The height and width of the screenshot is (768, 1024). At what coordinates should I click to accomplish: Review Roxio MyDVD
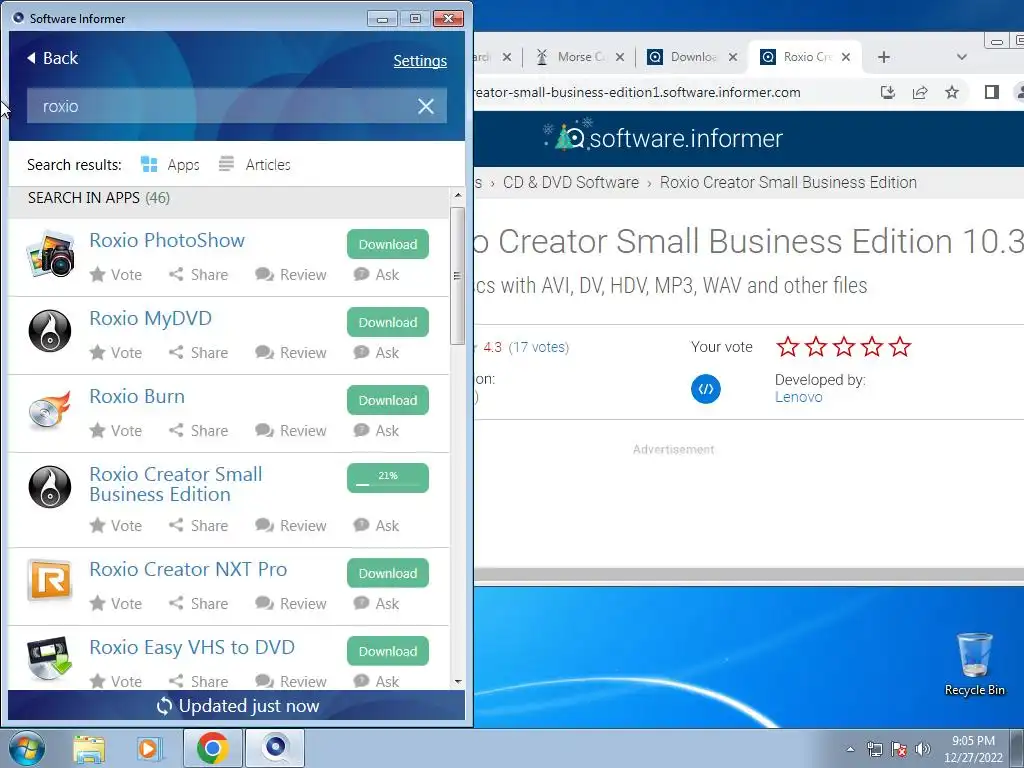(291, 353)
